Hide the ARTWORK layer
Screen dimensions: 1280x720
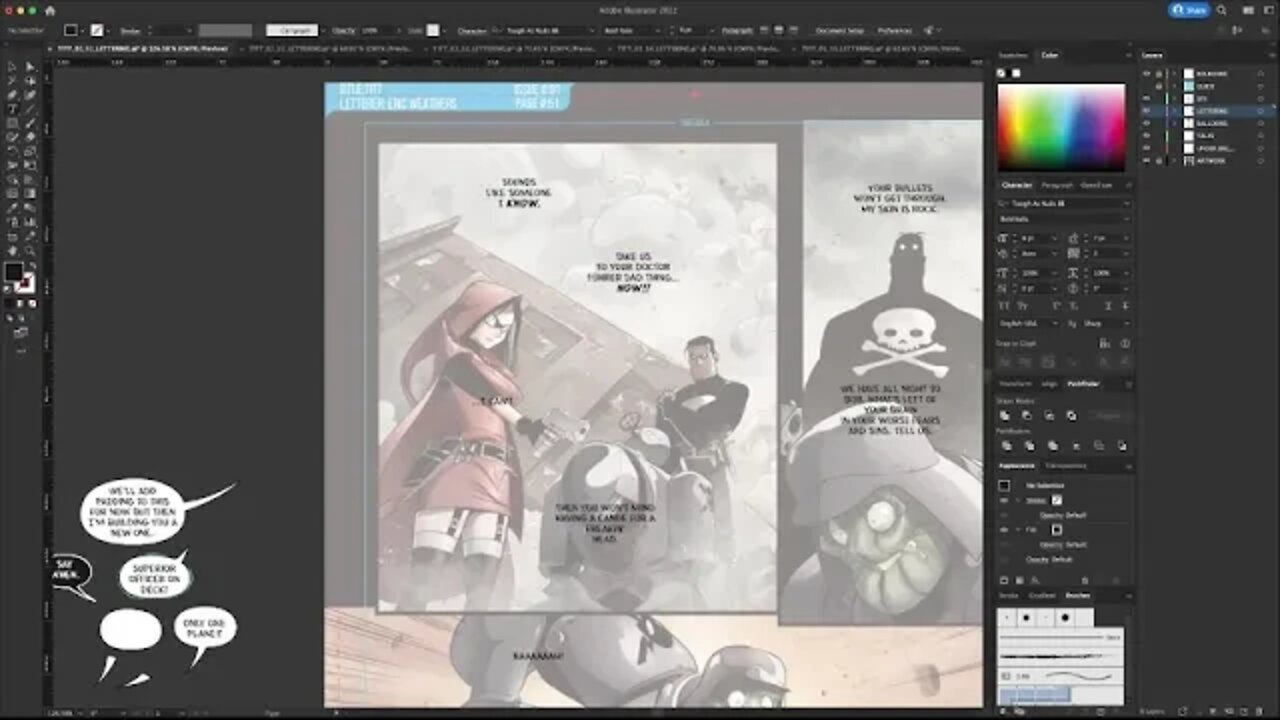pos(1146,161)
